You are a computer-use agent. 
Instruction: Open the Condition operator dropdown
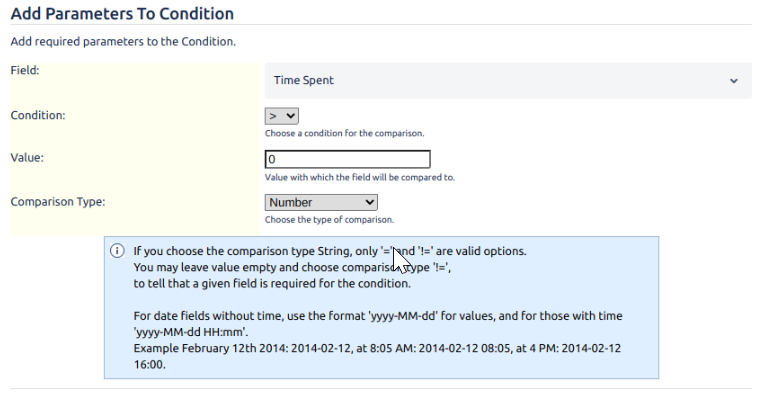click(282, 116)
